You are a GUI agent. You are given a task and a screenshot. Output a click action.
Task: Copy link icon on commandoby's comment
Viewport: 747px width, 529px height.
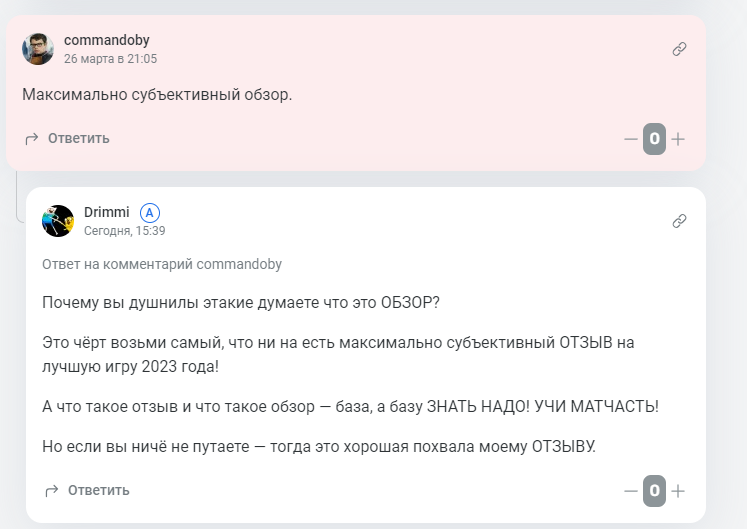[x=679, y=49]
